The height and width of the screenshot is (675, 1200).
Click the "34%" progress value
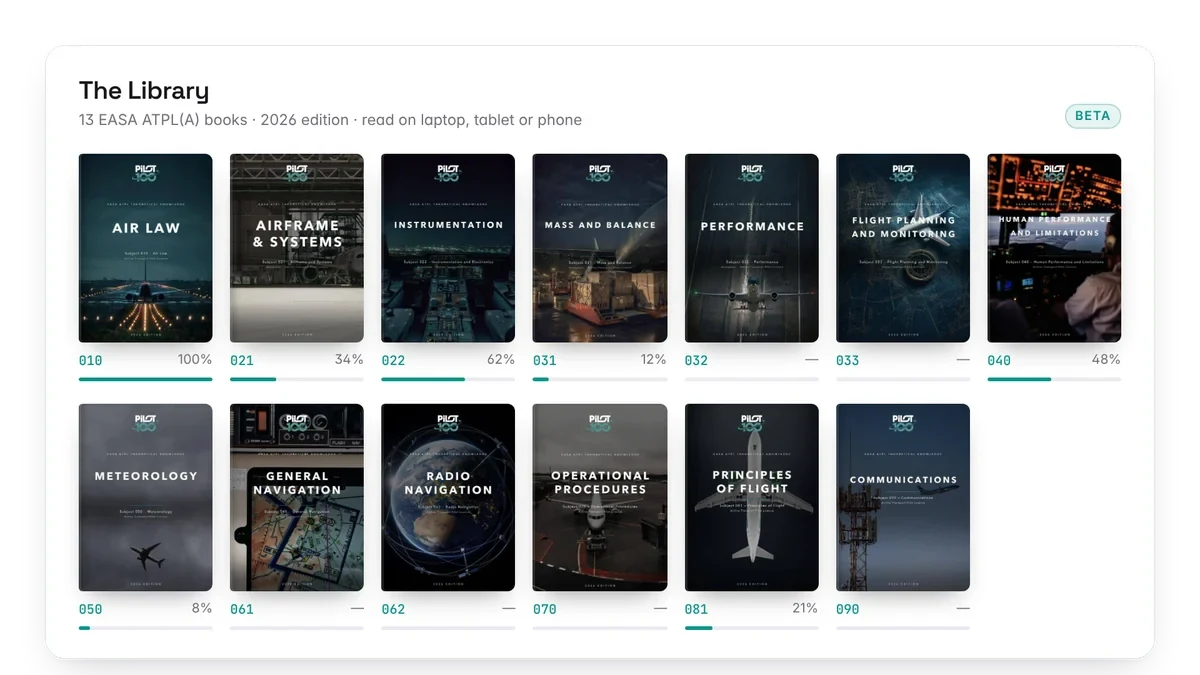click(x=349, y=360)
